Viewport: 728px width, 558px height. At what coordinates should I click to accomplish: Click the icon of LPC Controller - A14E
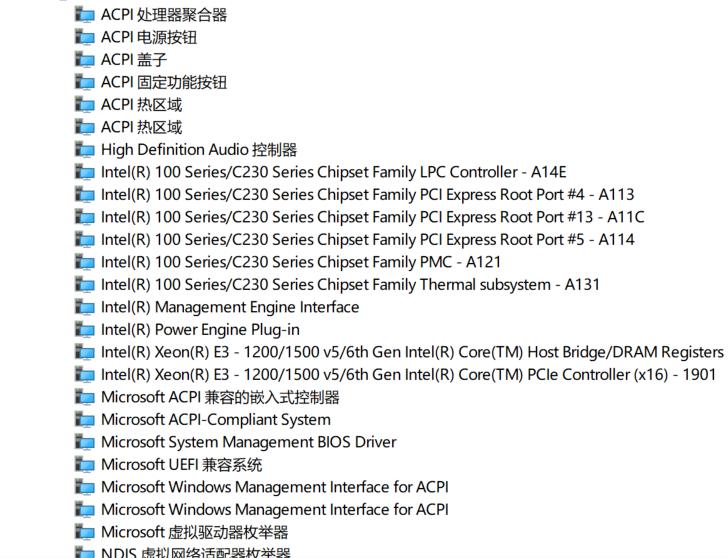84,172
